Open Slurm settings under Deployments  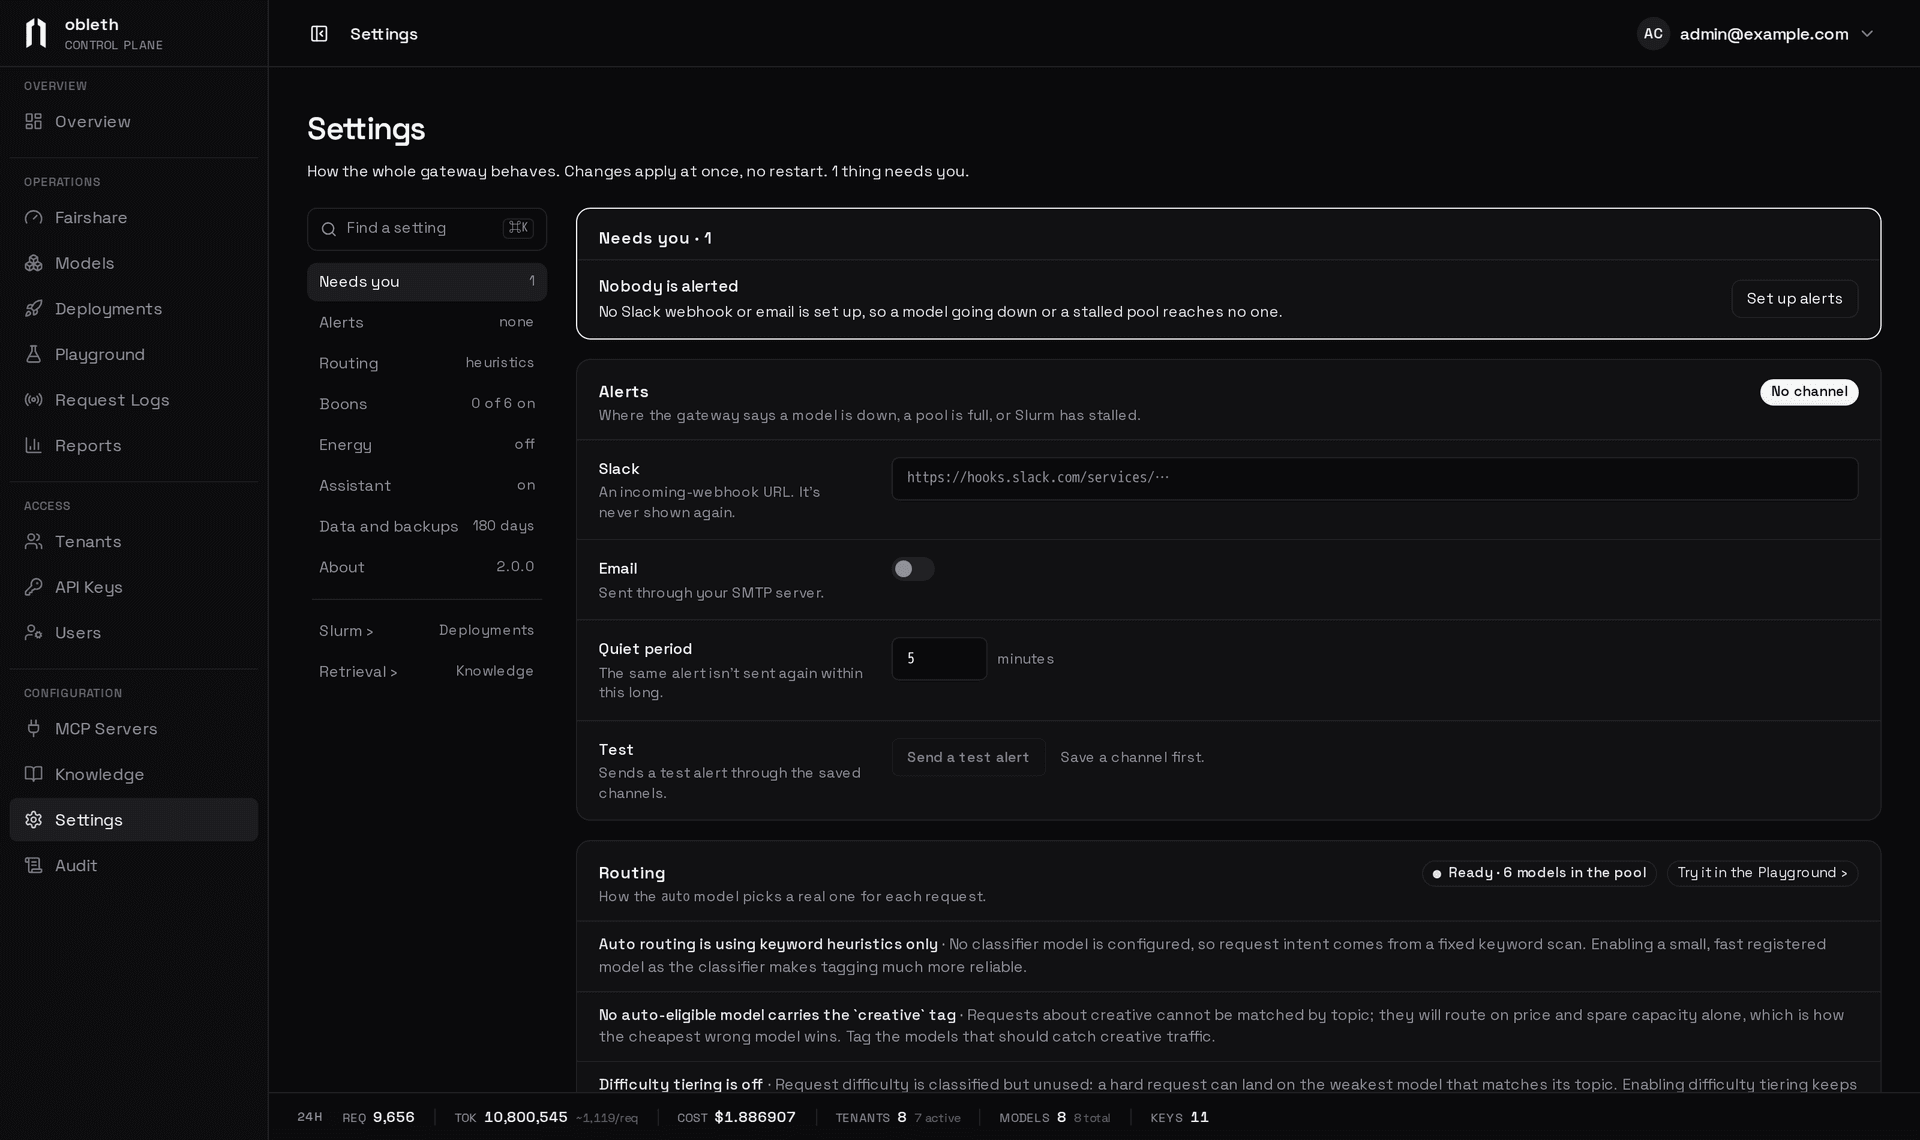coord(427,630)
